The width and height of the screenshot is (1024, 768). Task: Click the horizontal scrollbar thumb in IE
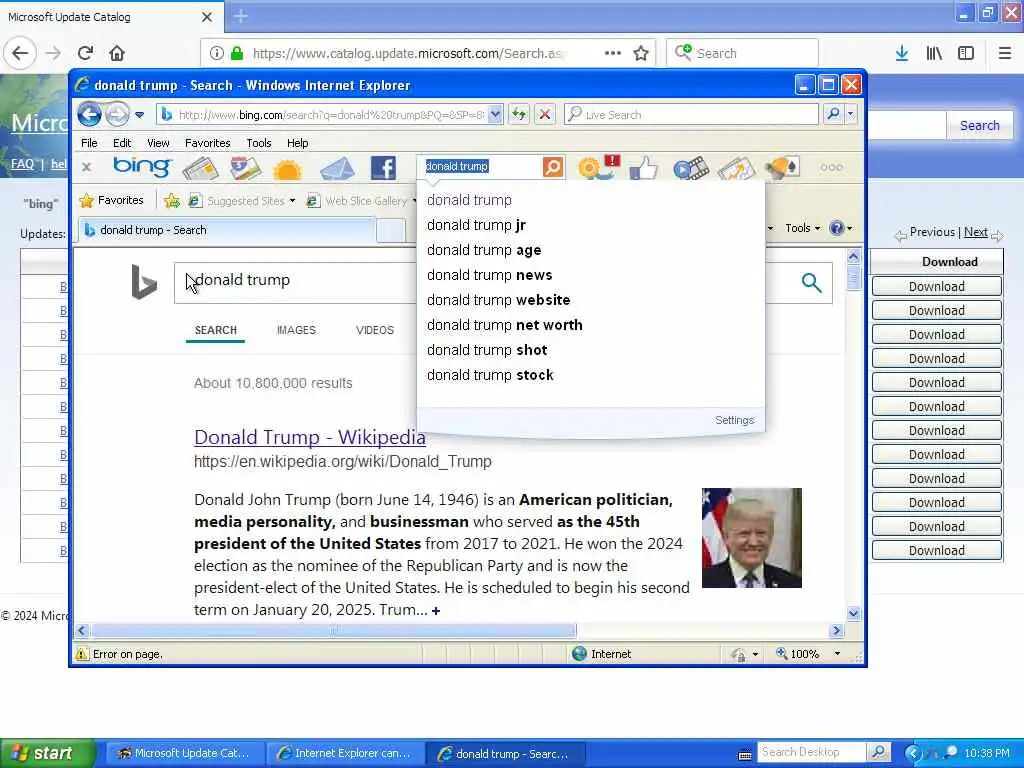click(334, 631)
